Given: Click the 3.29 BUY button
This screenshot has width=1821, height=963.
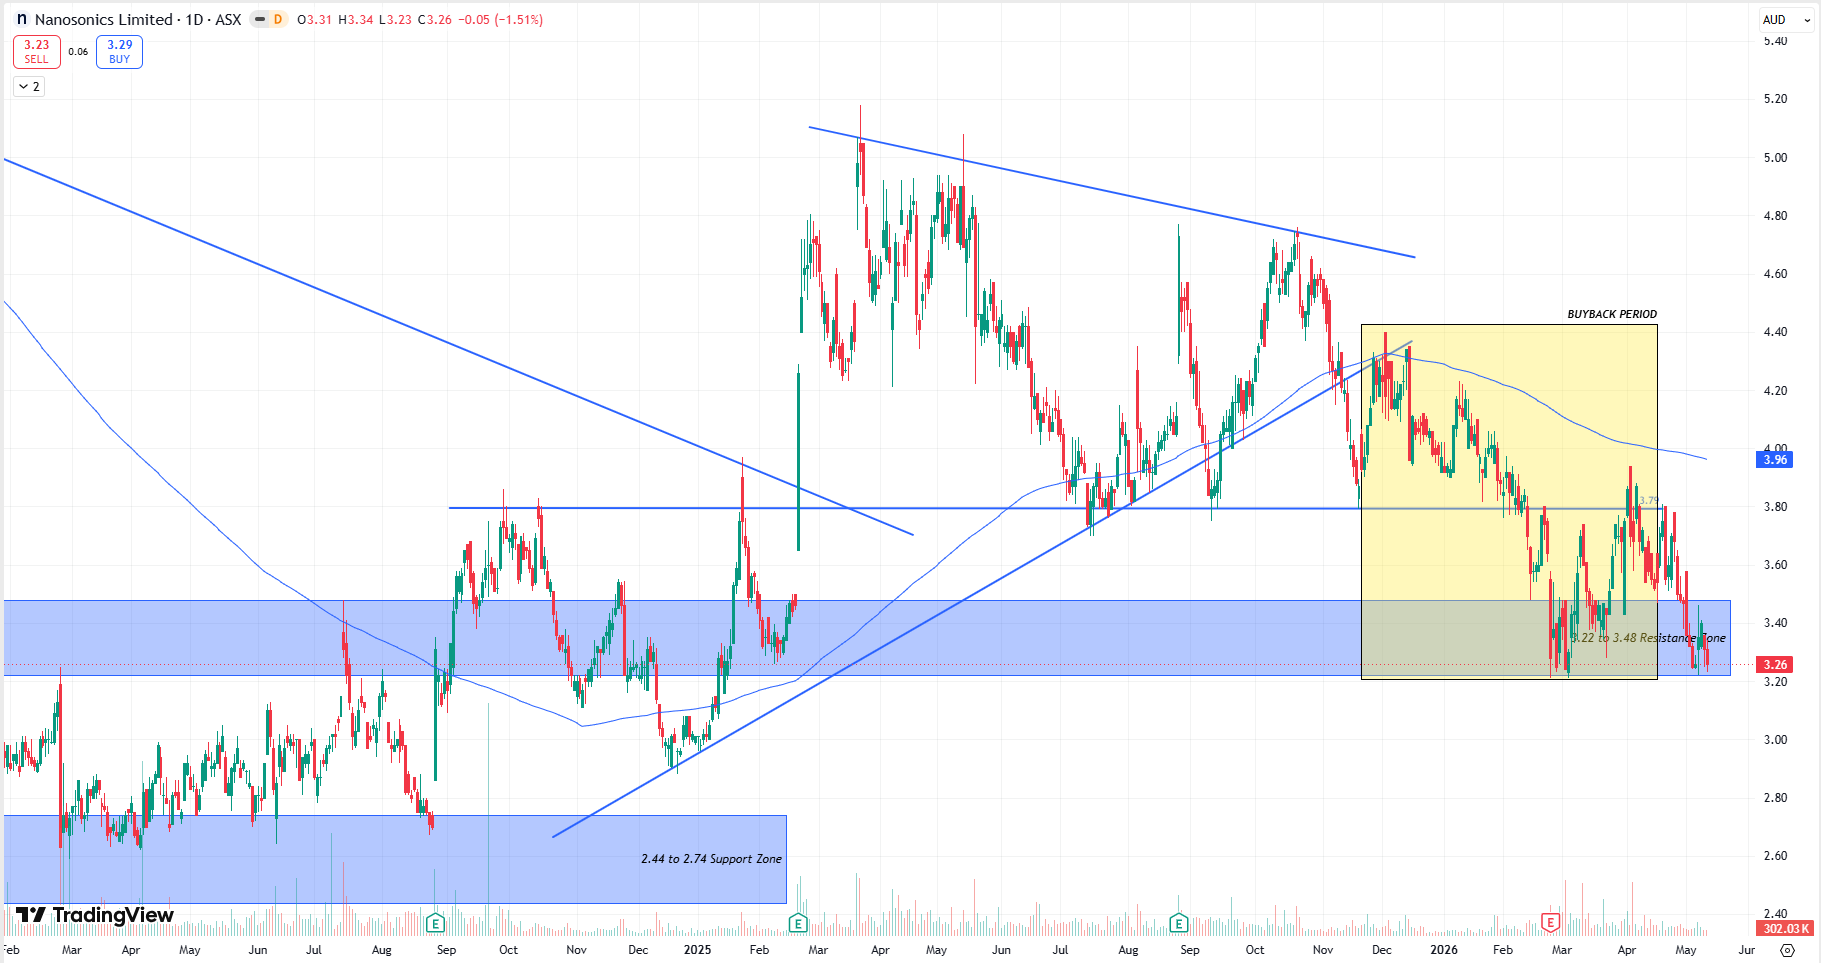Looking at the screenshot, I should pyautogui.click(x=119, y=52).
